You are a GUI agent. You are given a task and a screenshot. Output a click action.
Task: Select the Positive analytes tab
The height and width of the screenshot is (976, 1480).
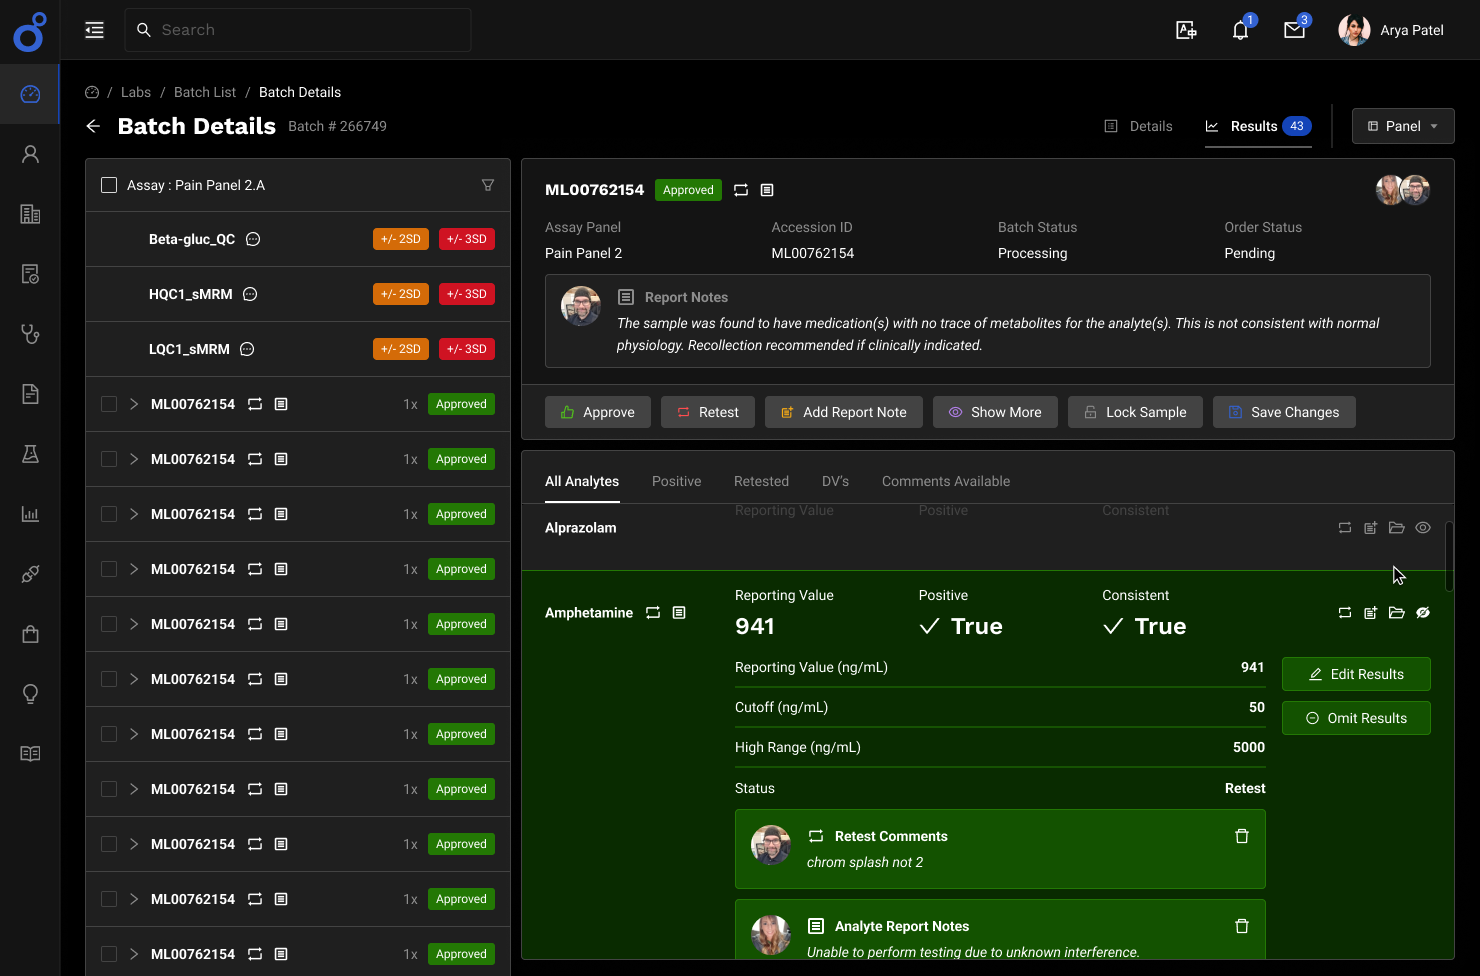pyautogui.click(x=677, y=481)
